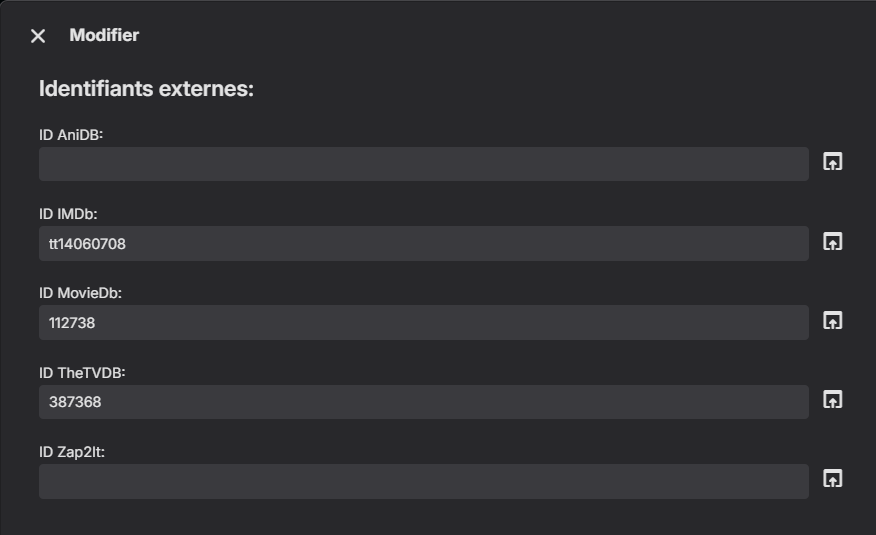The image size is (876, 535).
Task: Click the empty ID Zap2It field
Action: (423, 481)
